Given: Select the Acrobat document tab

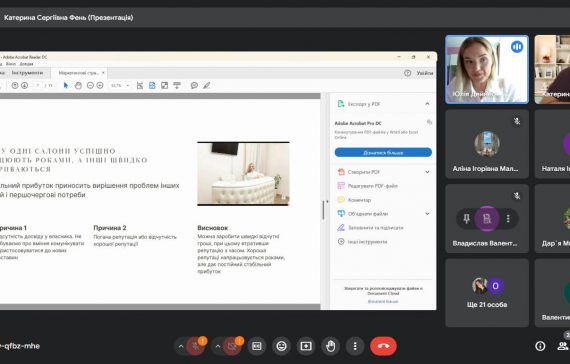Looking at the screenshot, I should pos(79,73).
